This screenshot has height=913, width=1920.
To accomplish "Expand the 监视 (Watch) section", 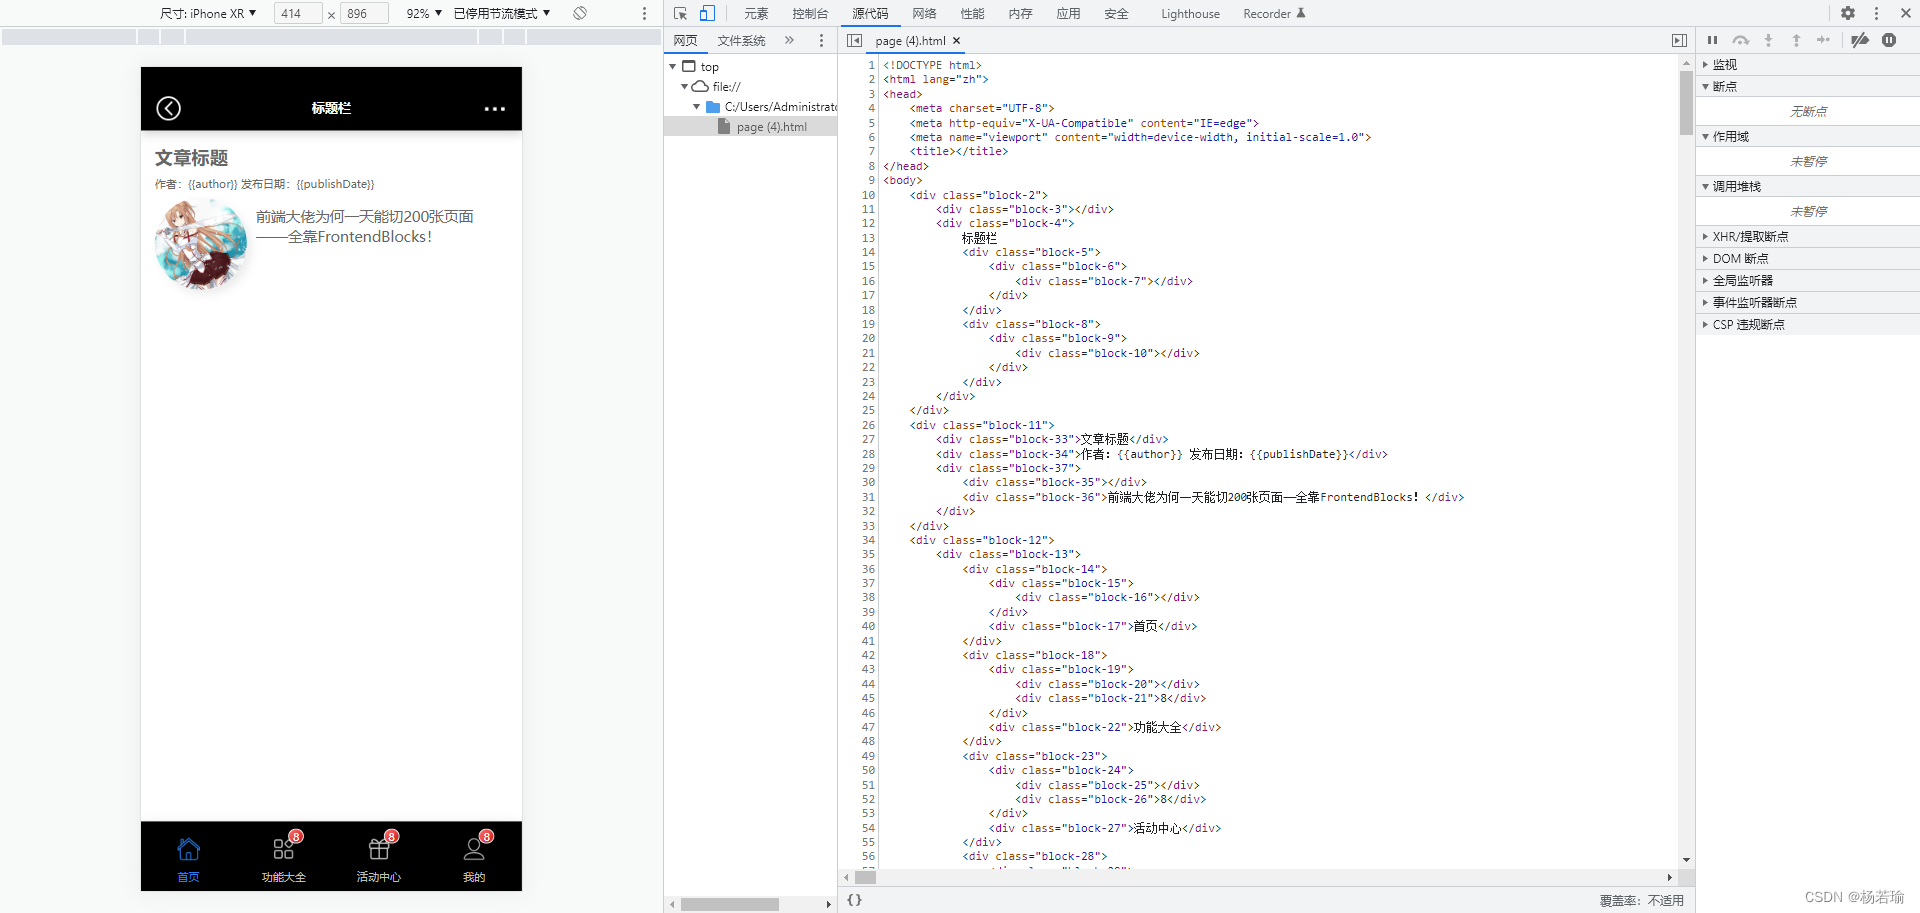I will pos(1724,64).
